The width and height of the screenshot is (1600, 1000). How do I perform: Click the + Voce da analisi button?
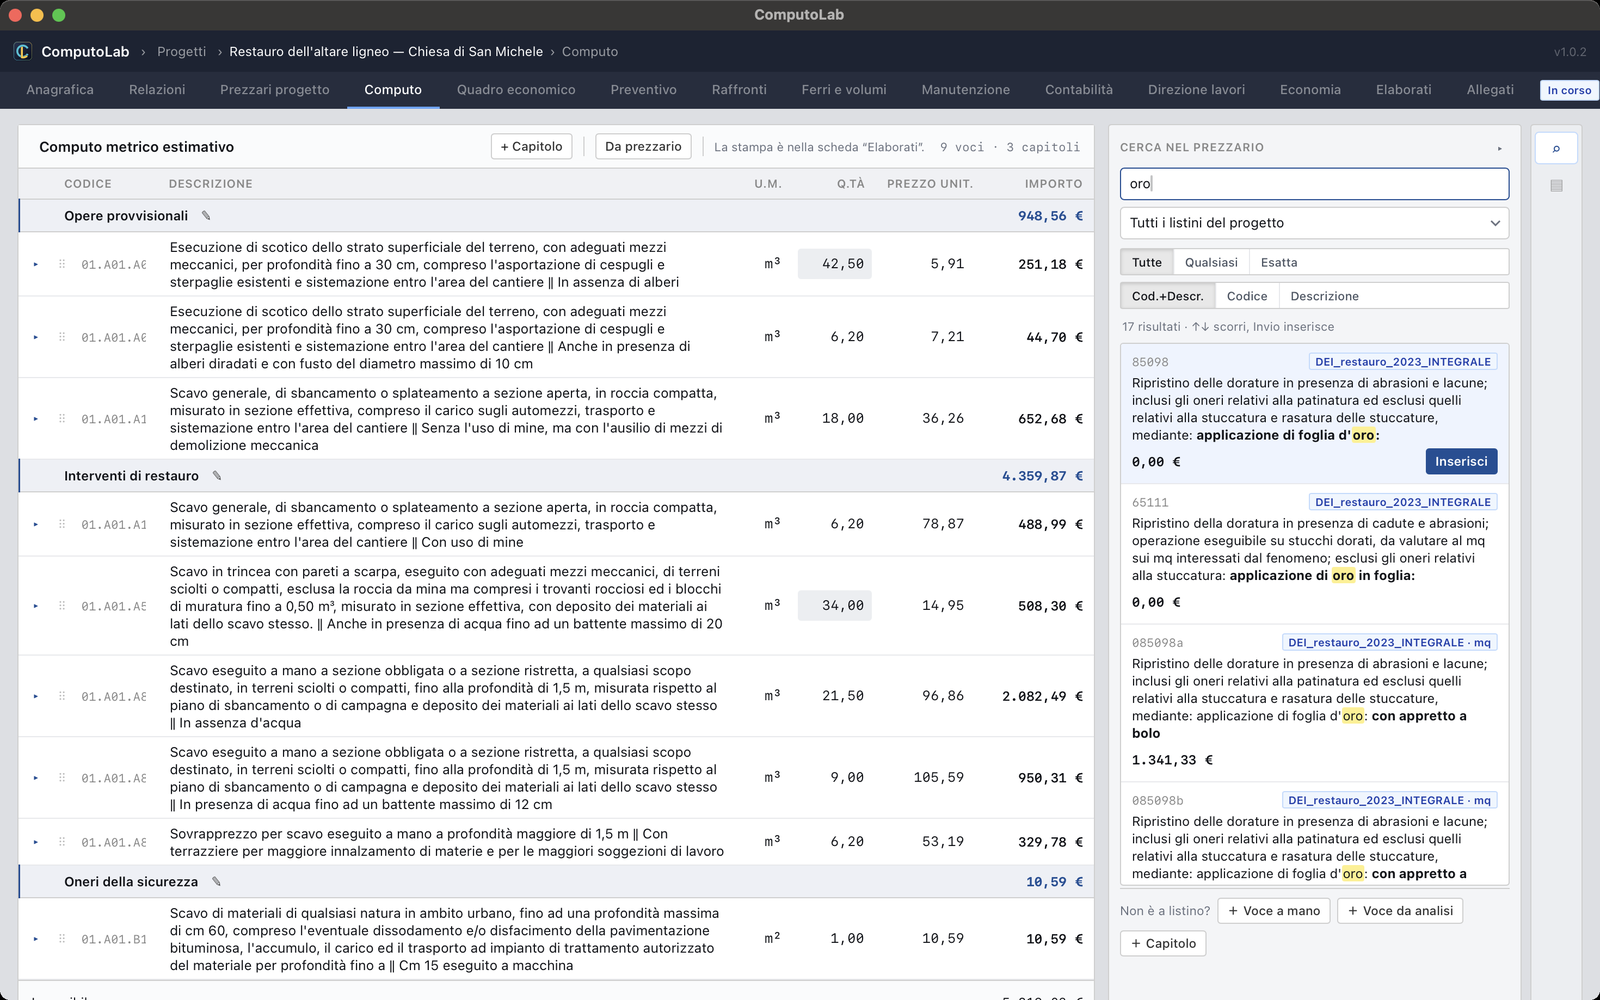point(1400,911)
